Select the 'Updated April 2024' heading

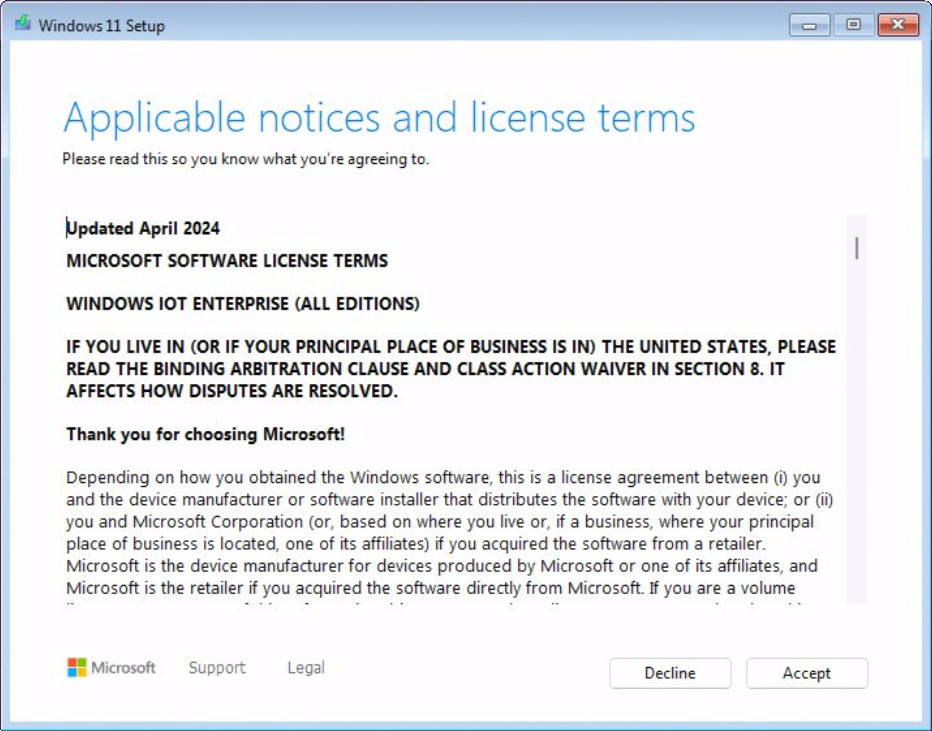[142, 228]
